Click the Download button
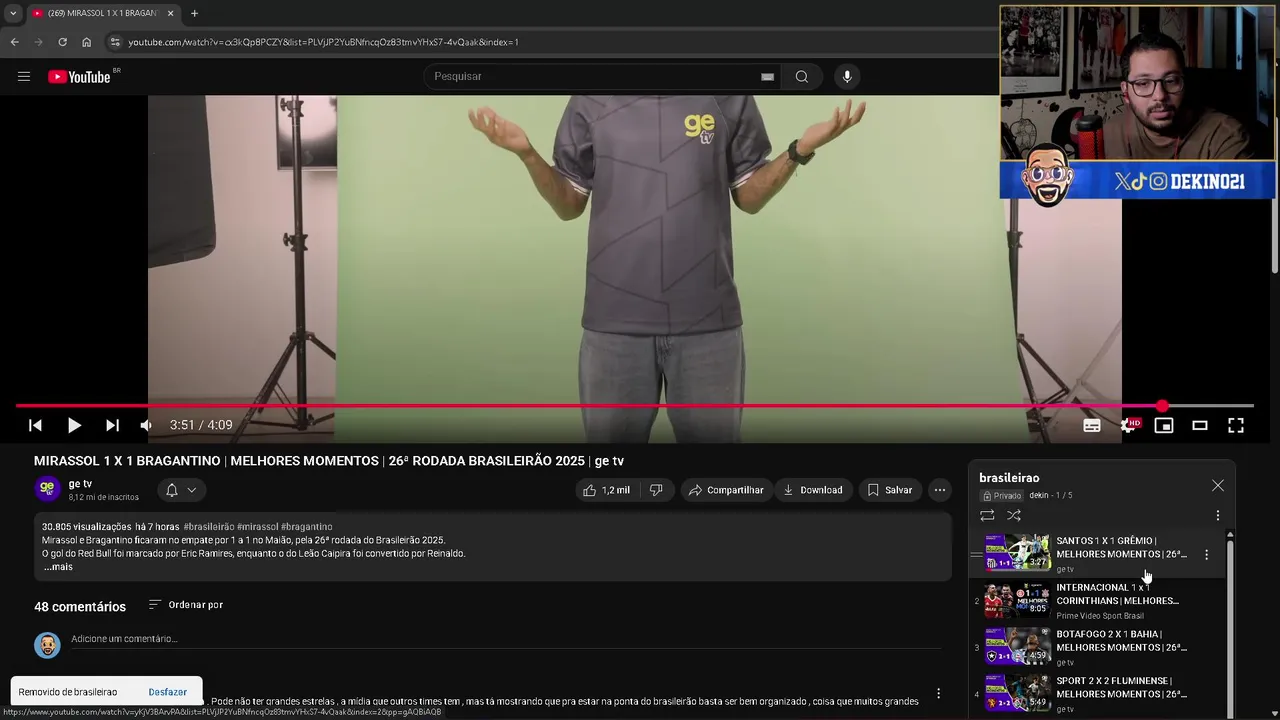Viewport: 1280px width, 720px height. pos(812,490)
